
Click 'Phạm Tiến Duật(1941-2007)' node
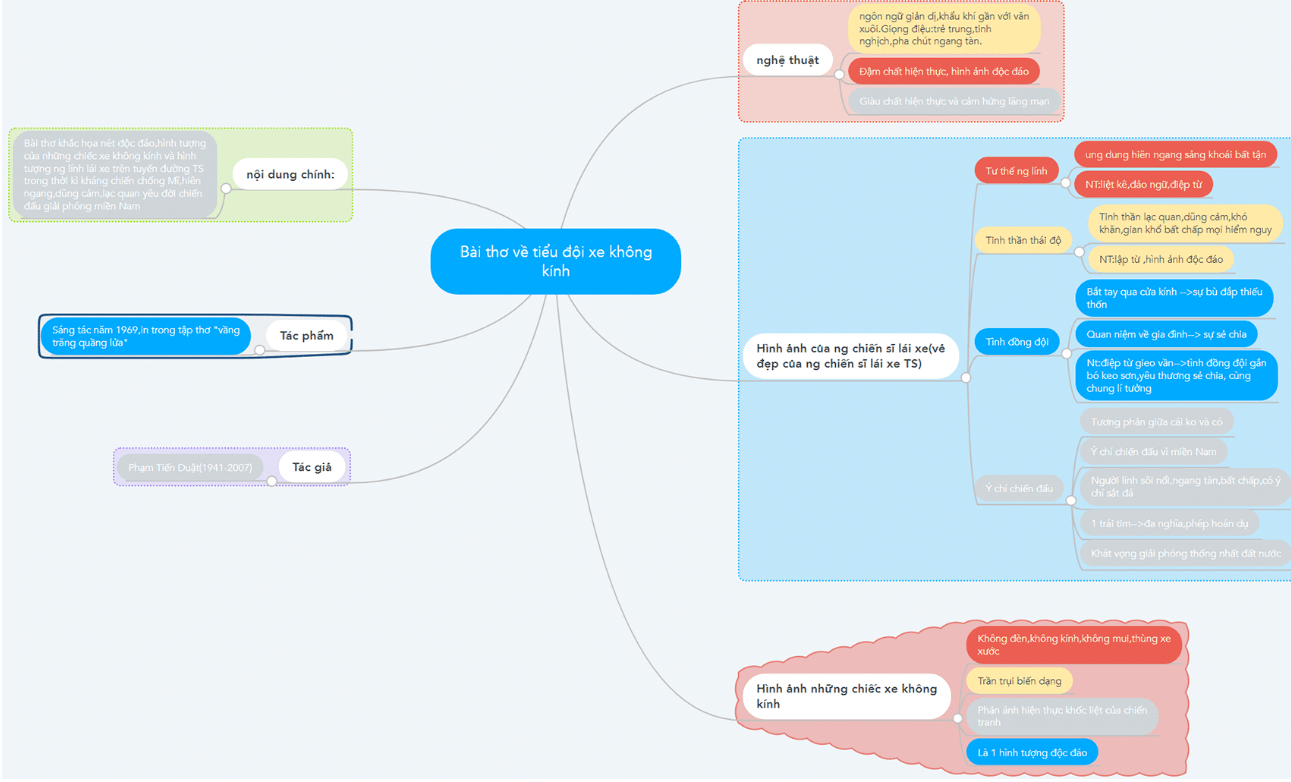[x=190, y=467]
